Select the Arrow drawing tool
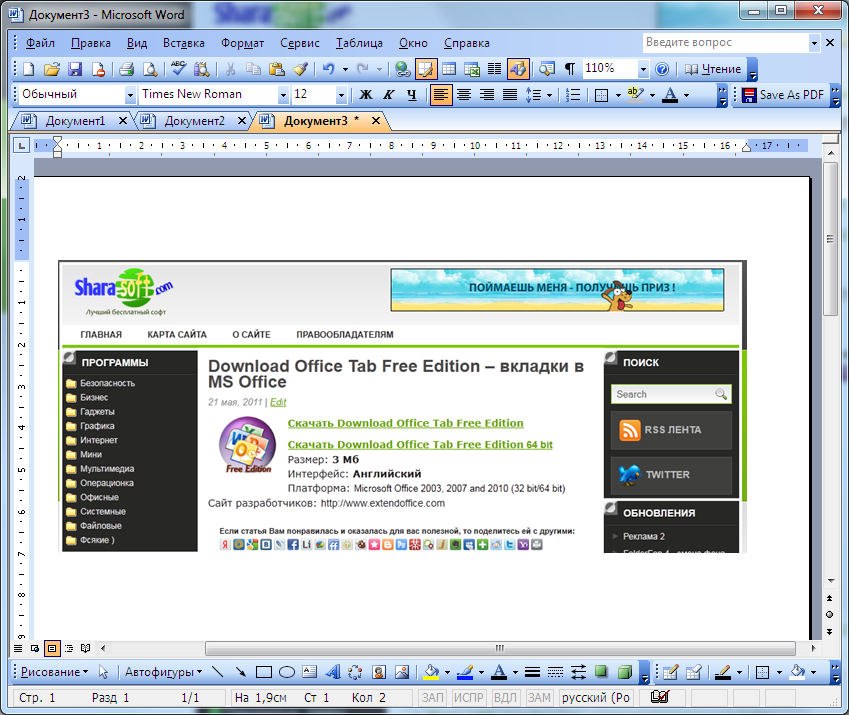The height and width of the screenshot is (715, 849). pos(241,672)
